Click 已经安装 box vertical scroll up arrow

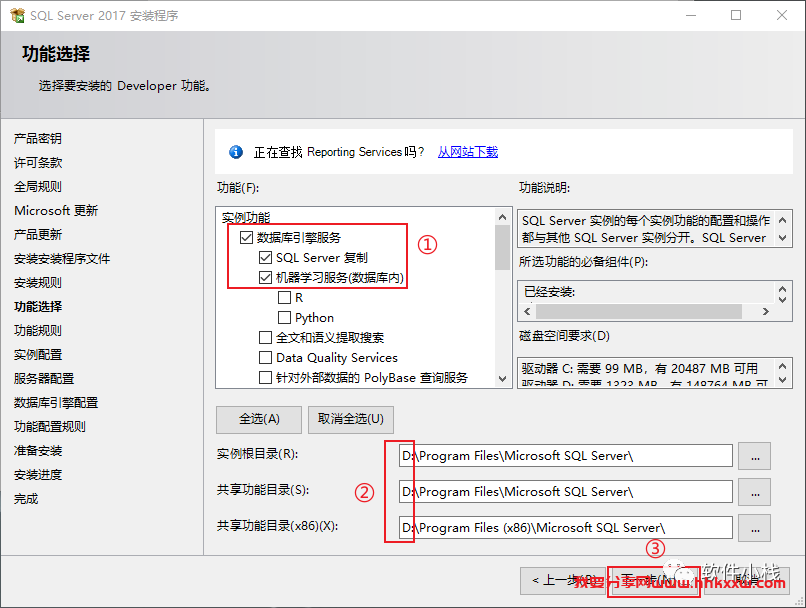click(x=782, y=289)
